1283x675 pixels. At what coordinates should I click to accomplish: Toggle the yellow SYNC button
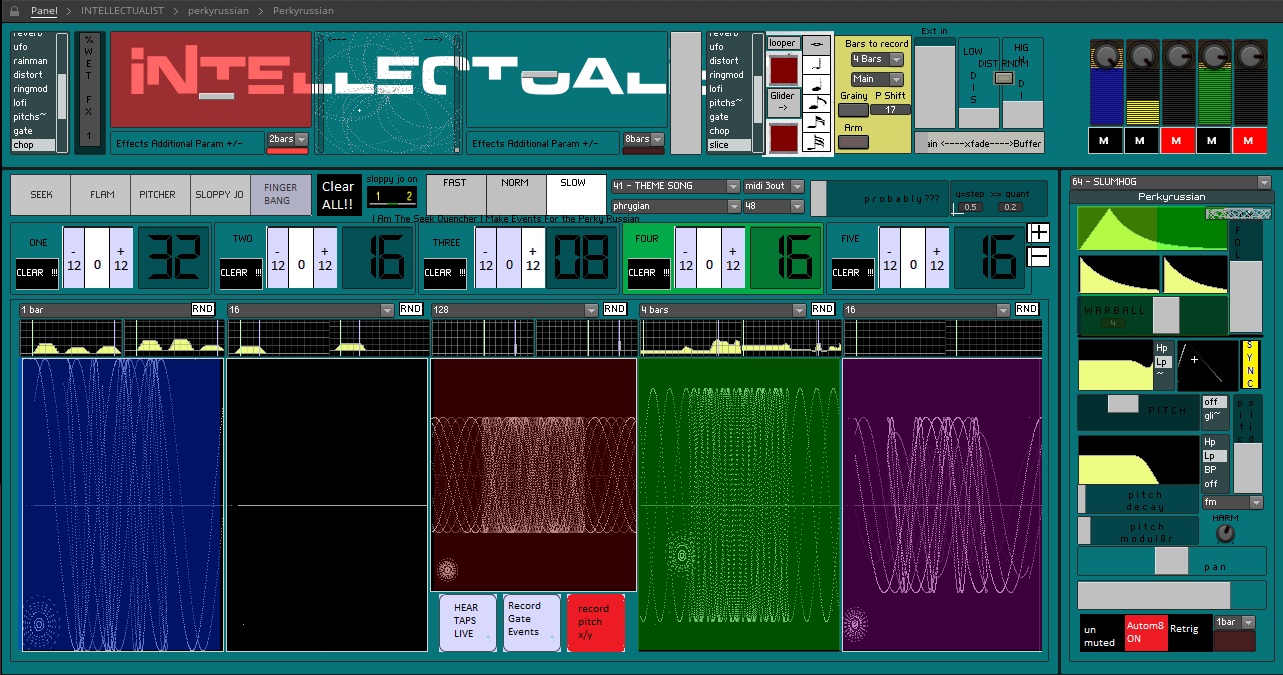(x=1249, y=365)
